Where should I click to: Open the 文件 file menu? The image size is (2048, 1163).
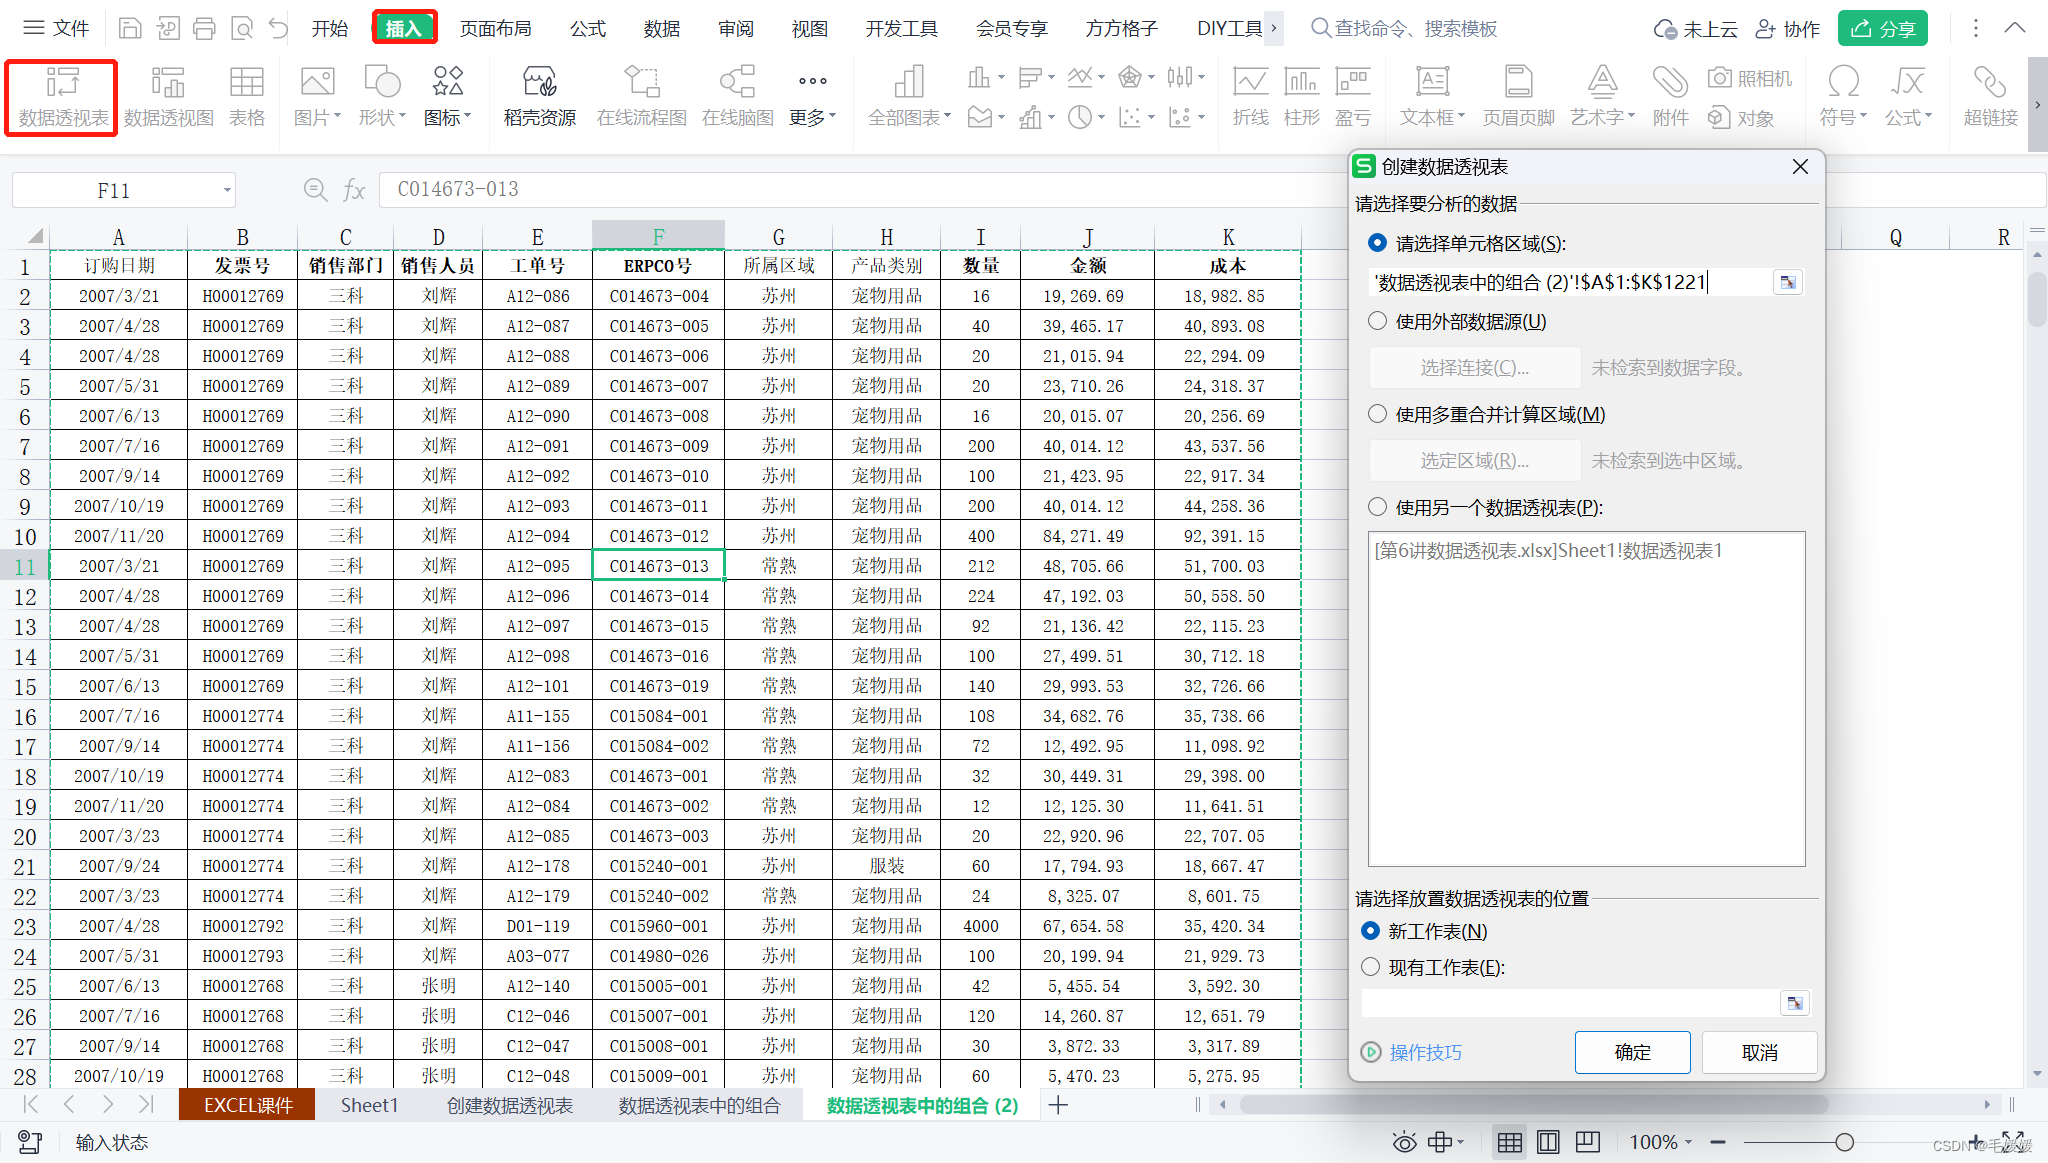point(56,28)
